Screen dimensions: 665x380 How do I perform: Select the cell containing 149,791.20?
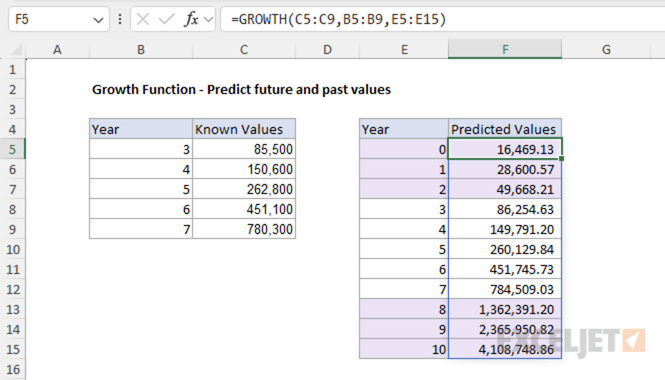pos(505,229)
